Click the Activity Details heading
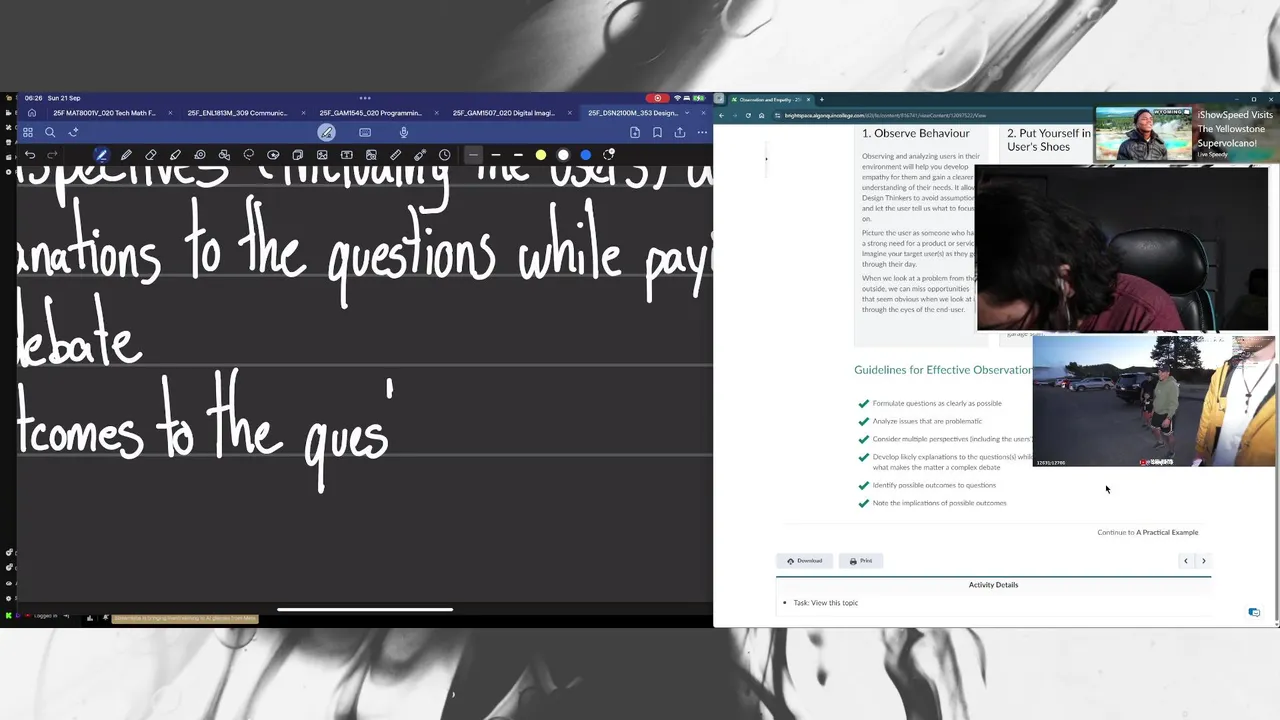 tap(993, 585)
